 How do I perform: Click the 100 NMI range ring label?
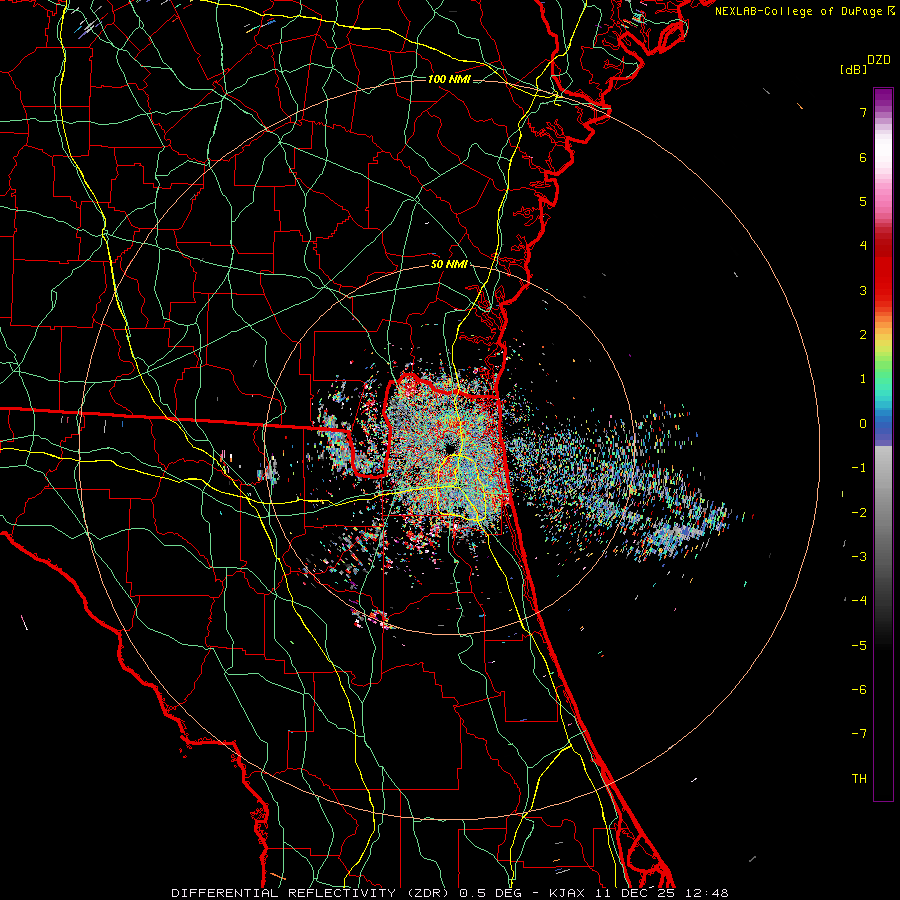(449, 79)
